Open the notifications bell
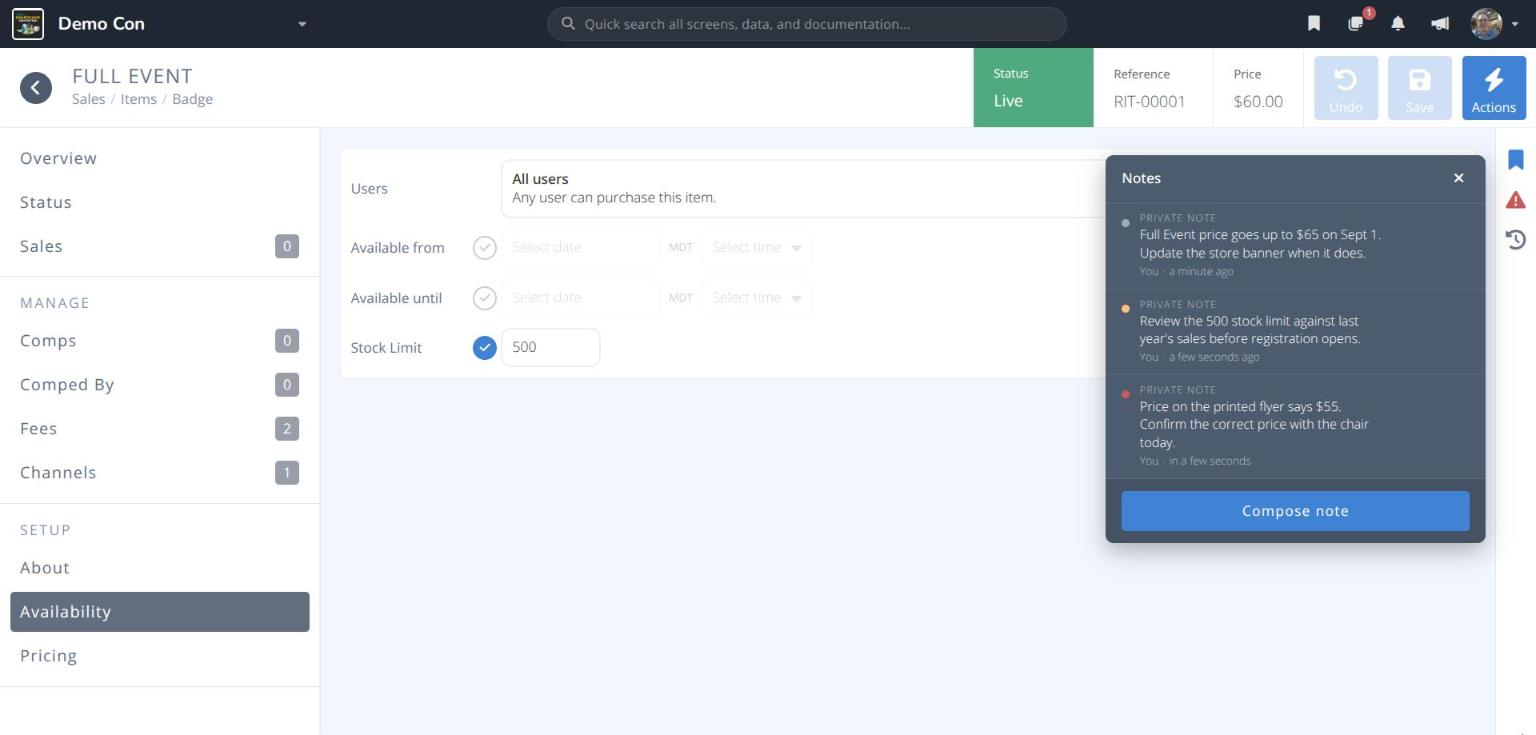Viewport: 1536px width, 735px height. [1398, 24]
